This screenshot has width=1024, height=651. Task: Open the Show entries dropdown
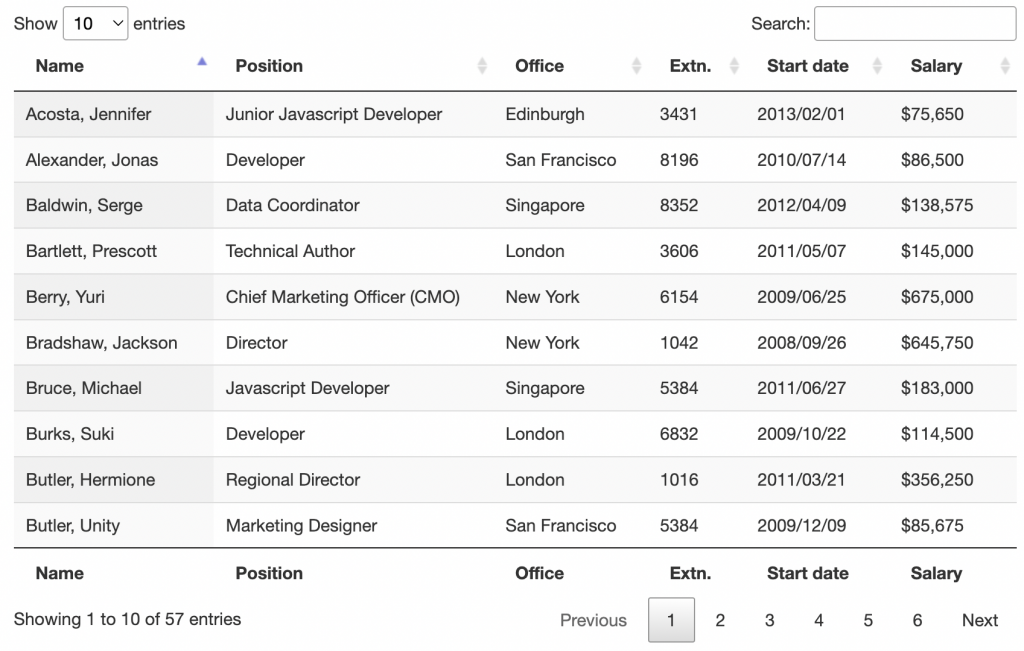tap(95, 23)
